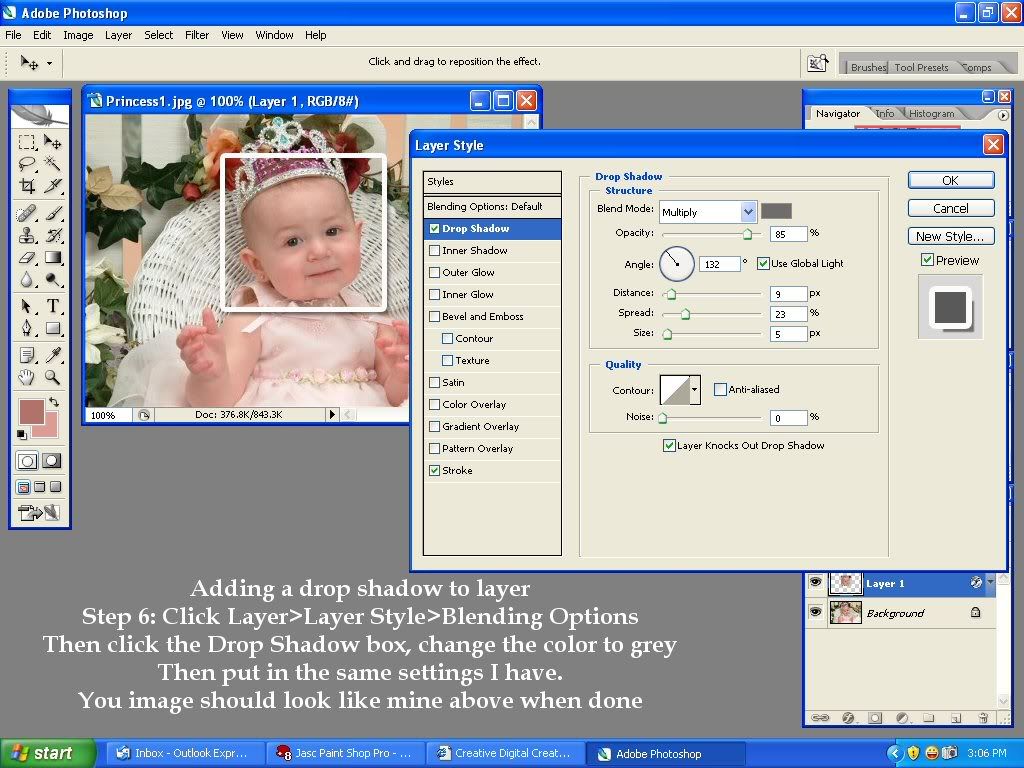Screen dimensions: 1024x768
Task: Select the Lasso tool
Action: pyautogui.click(x=27, y=164)
